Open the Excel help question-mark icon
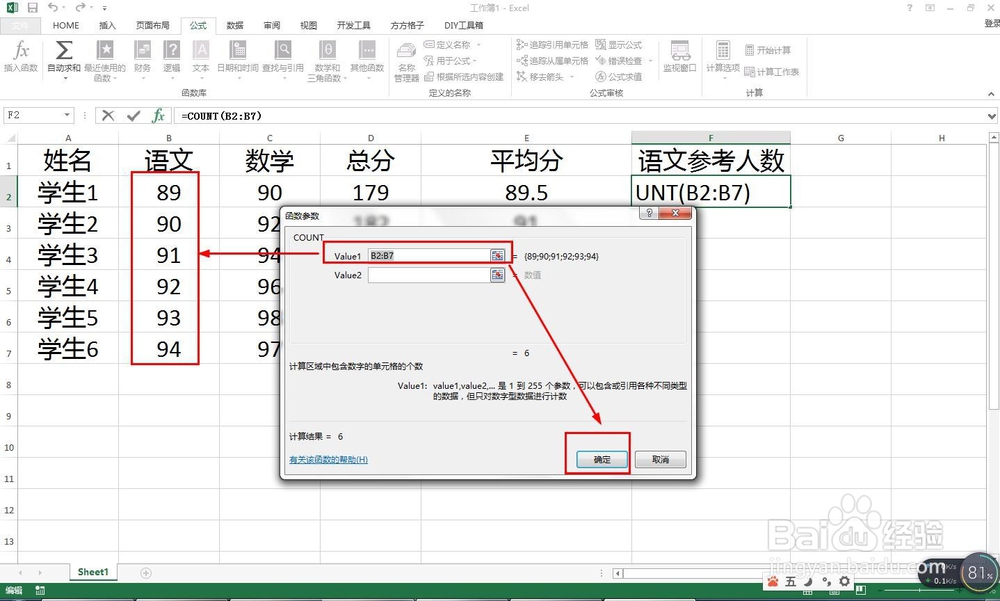Viewport: 1000px width, 601px height. (909, 8)
